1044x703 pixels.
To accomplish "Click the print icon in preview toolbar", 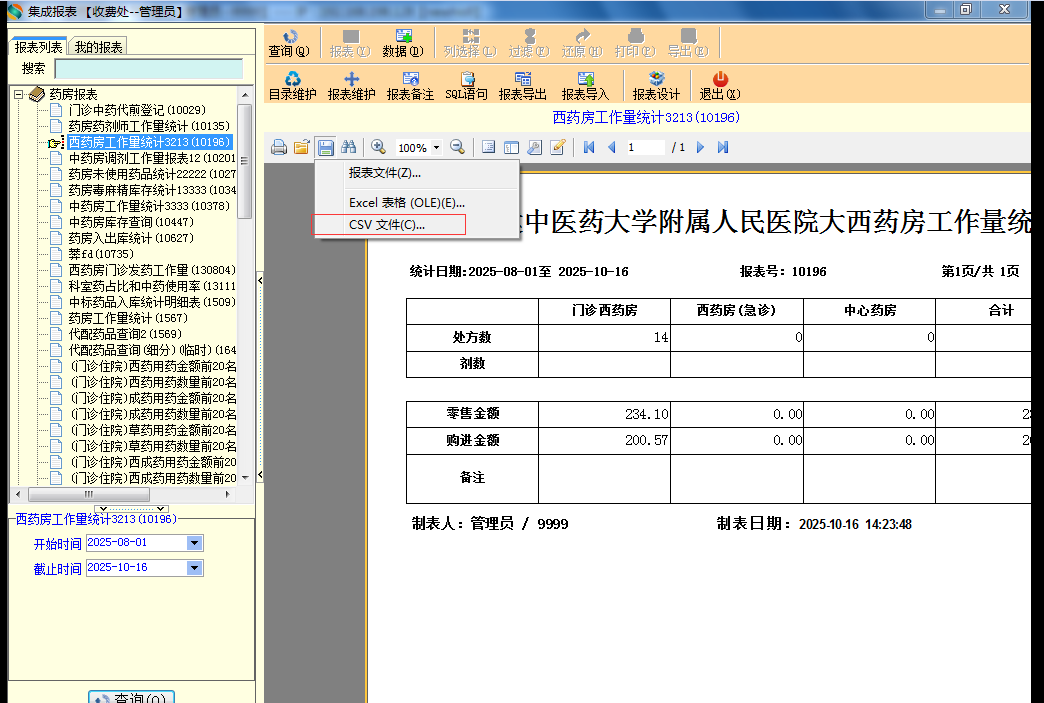I will [279, 147].
